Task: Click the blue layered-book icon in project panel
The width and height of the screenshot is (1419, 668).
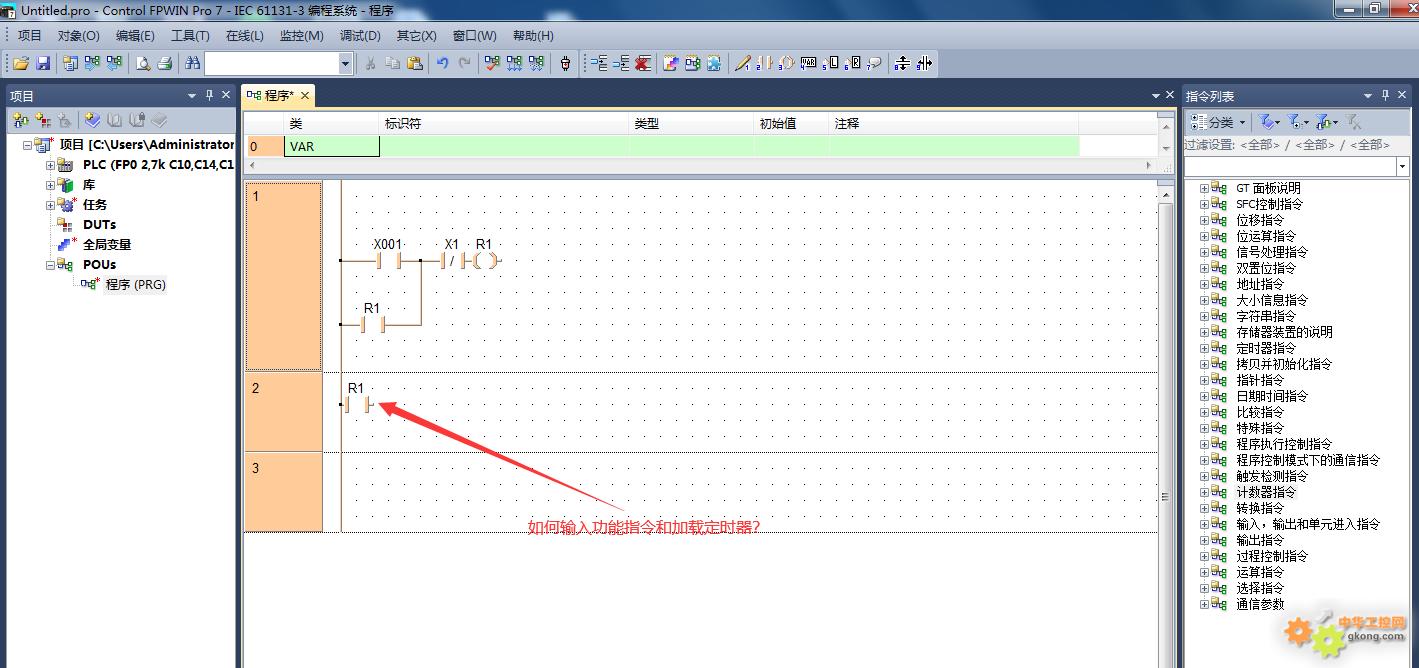Action: coord(93,121)
